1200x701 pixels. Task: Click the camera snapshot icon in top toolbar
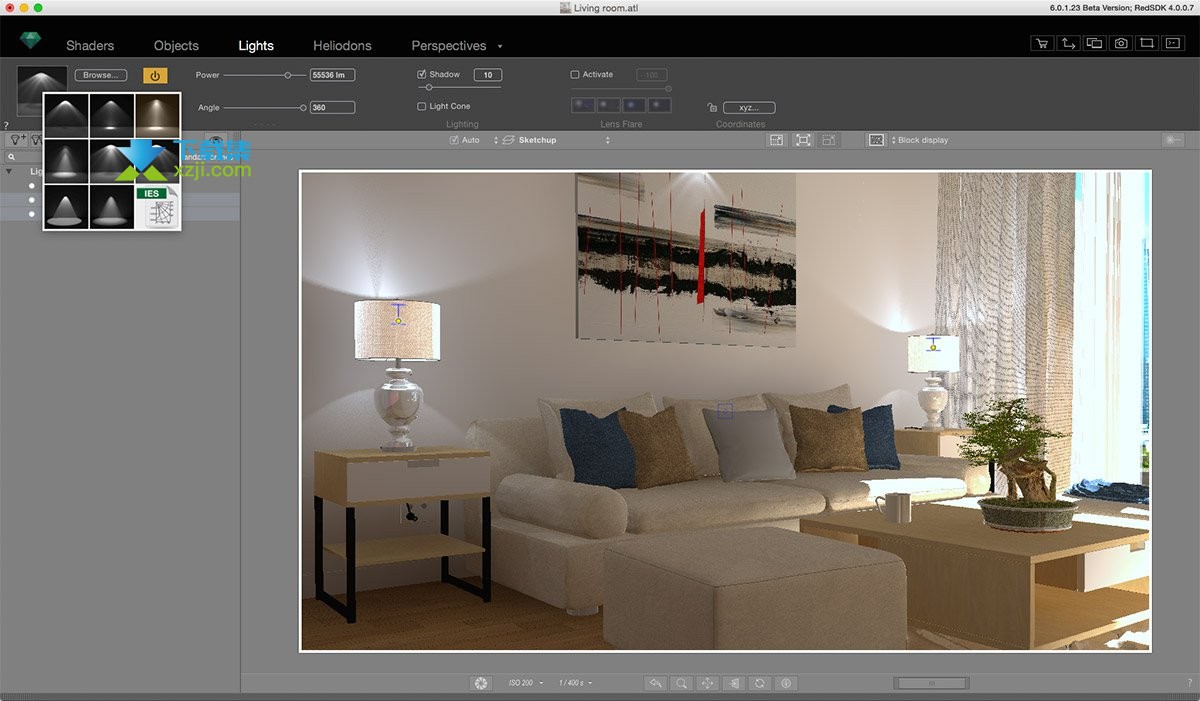click(1121, 43)
